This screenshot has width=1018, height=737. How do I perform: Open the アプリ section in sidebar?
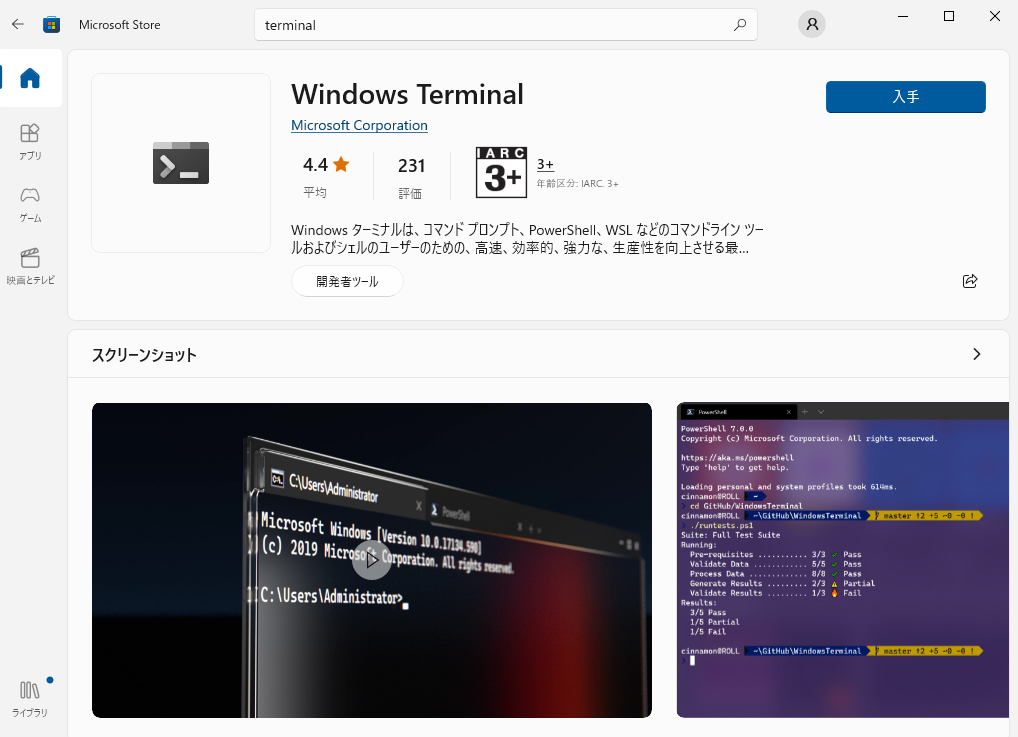[30, 142]
